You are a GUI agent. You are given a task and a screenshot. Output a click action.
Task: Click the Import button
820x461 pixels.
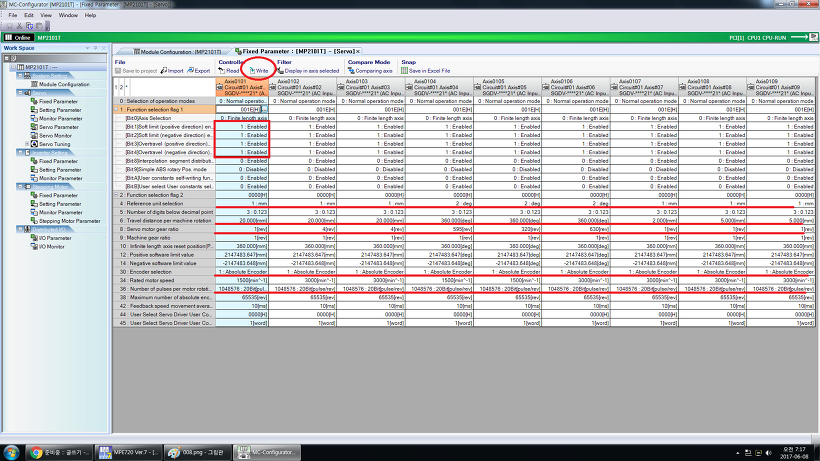[x=172, y=71]
